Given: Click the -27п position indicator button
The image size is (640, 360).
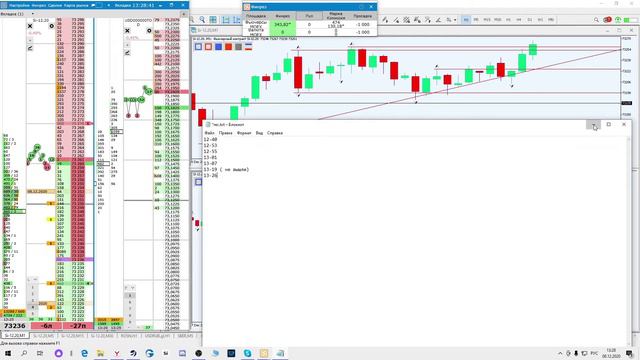Looking at the screenshot, I should point(78,326).
